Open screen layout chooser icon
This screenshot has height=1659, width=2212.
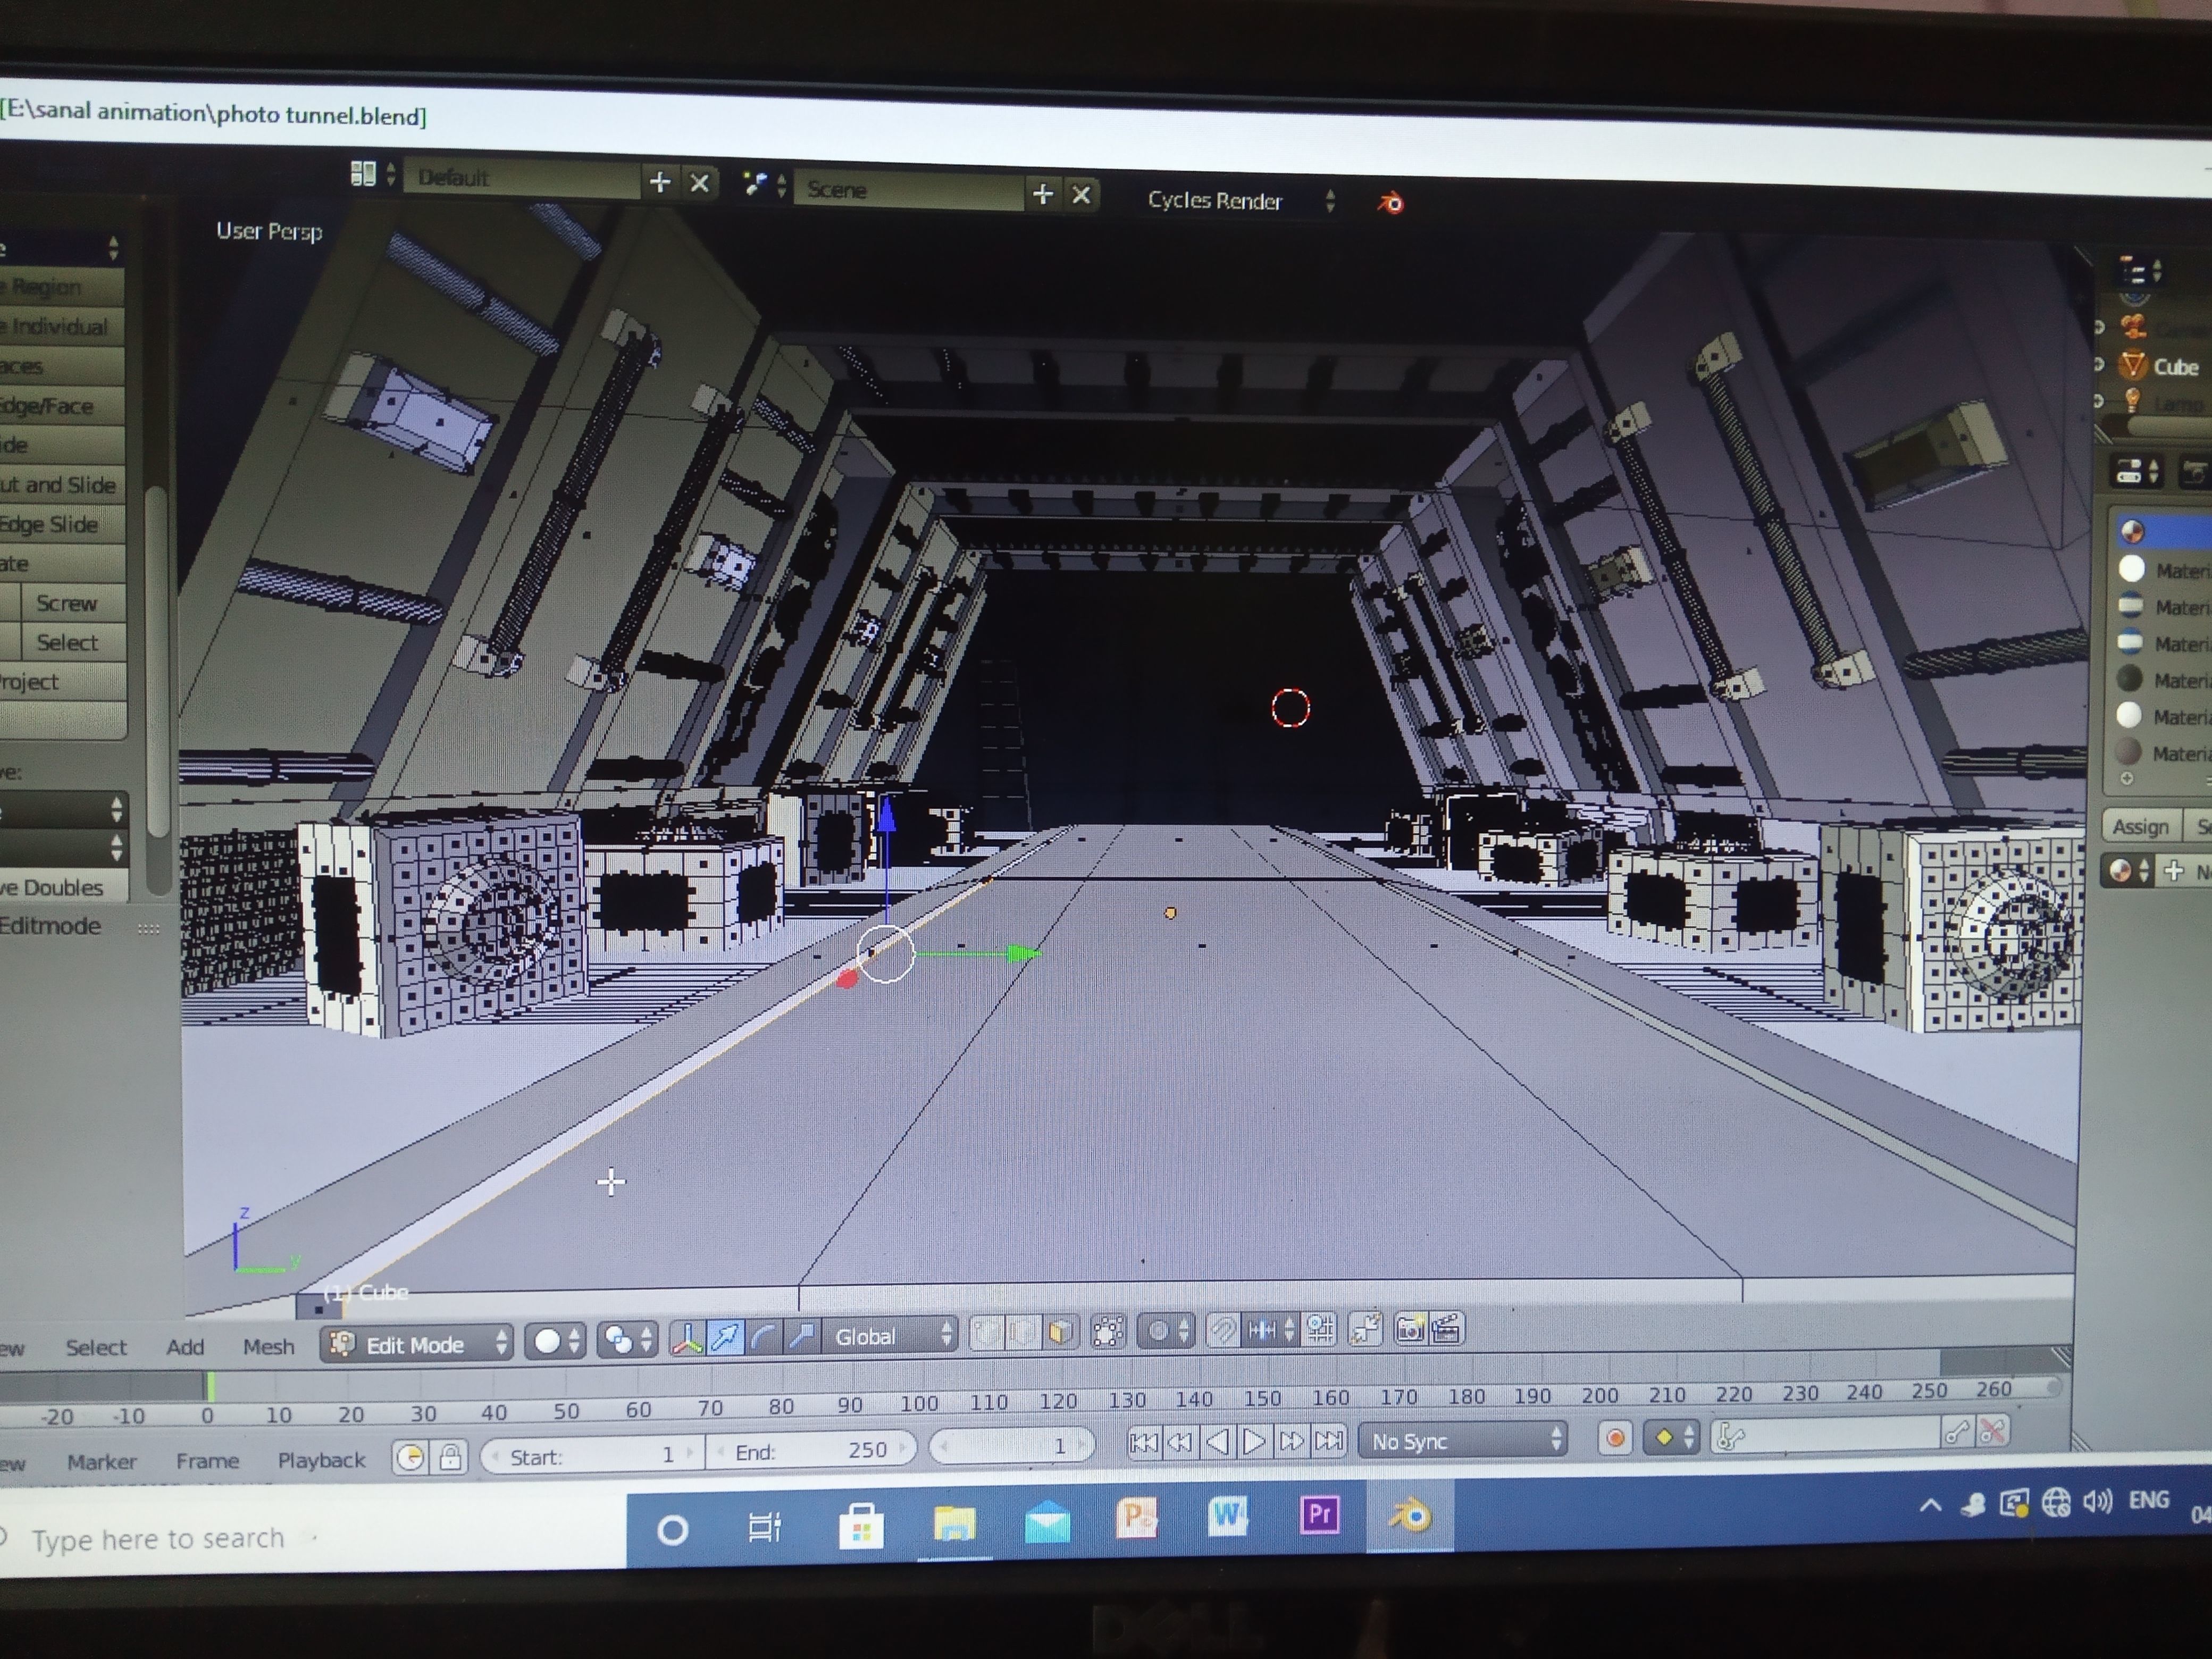click(372, 174)
